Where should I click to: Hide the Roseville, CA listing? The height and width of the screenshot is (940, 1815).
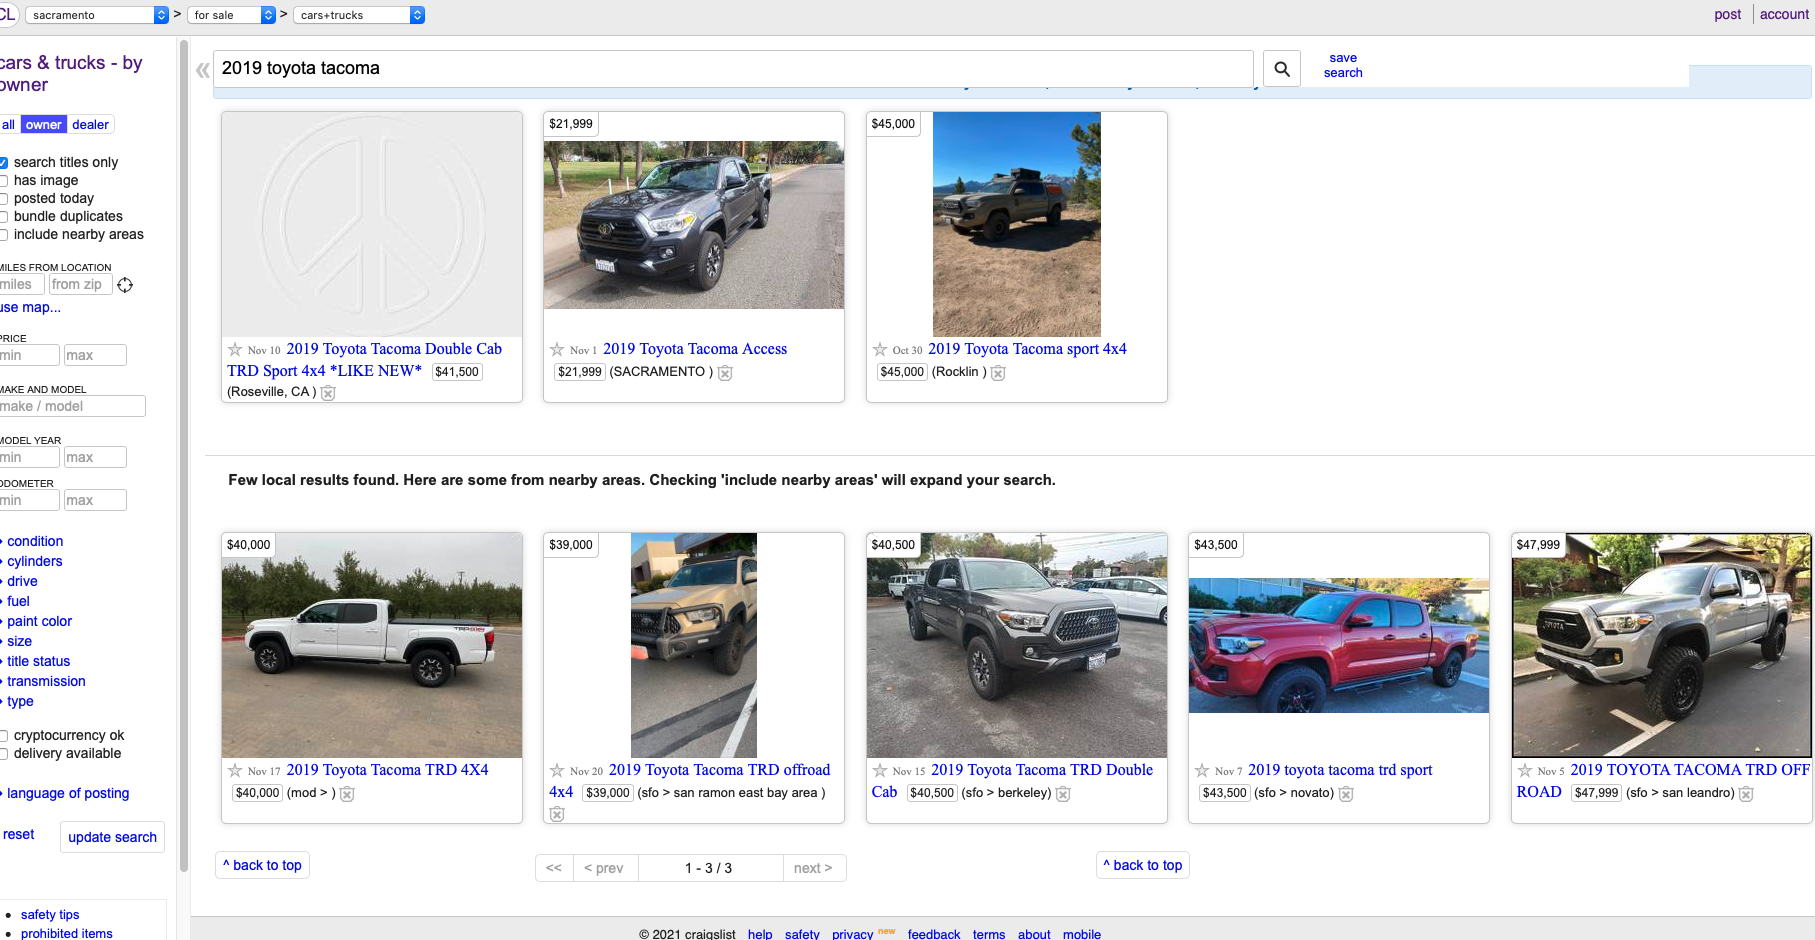click(x=328, y=393)
